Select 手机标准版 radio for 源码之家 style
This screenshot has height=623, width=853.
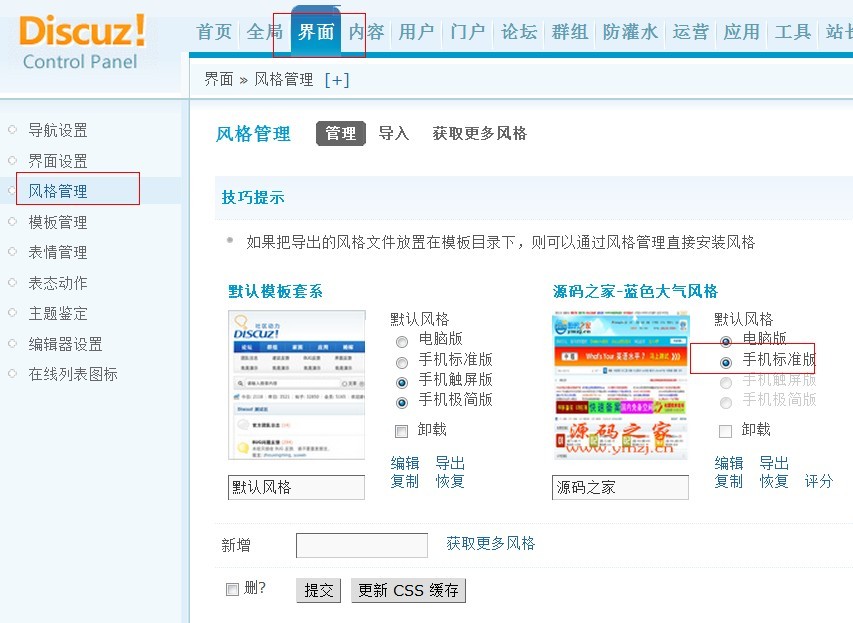click(726, 362)
